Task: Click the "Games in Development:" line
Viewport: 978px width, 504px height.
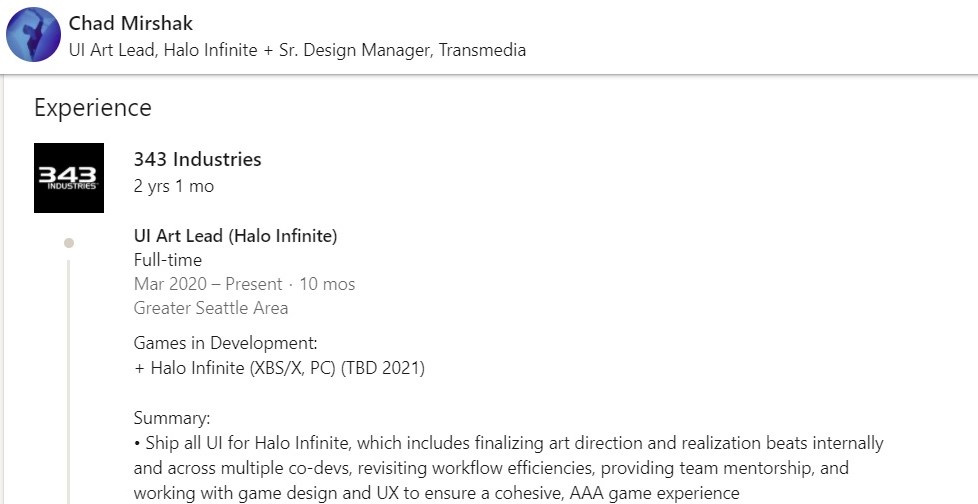Action: [x=225, y=344]
